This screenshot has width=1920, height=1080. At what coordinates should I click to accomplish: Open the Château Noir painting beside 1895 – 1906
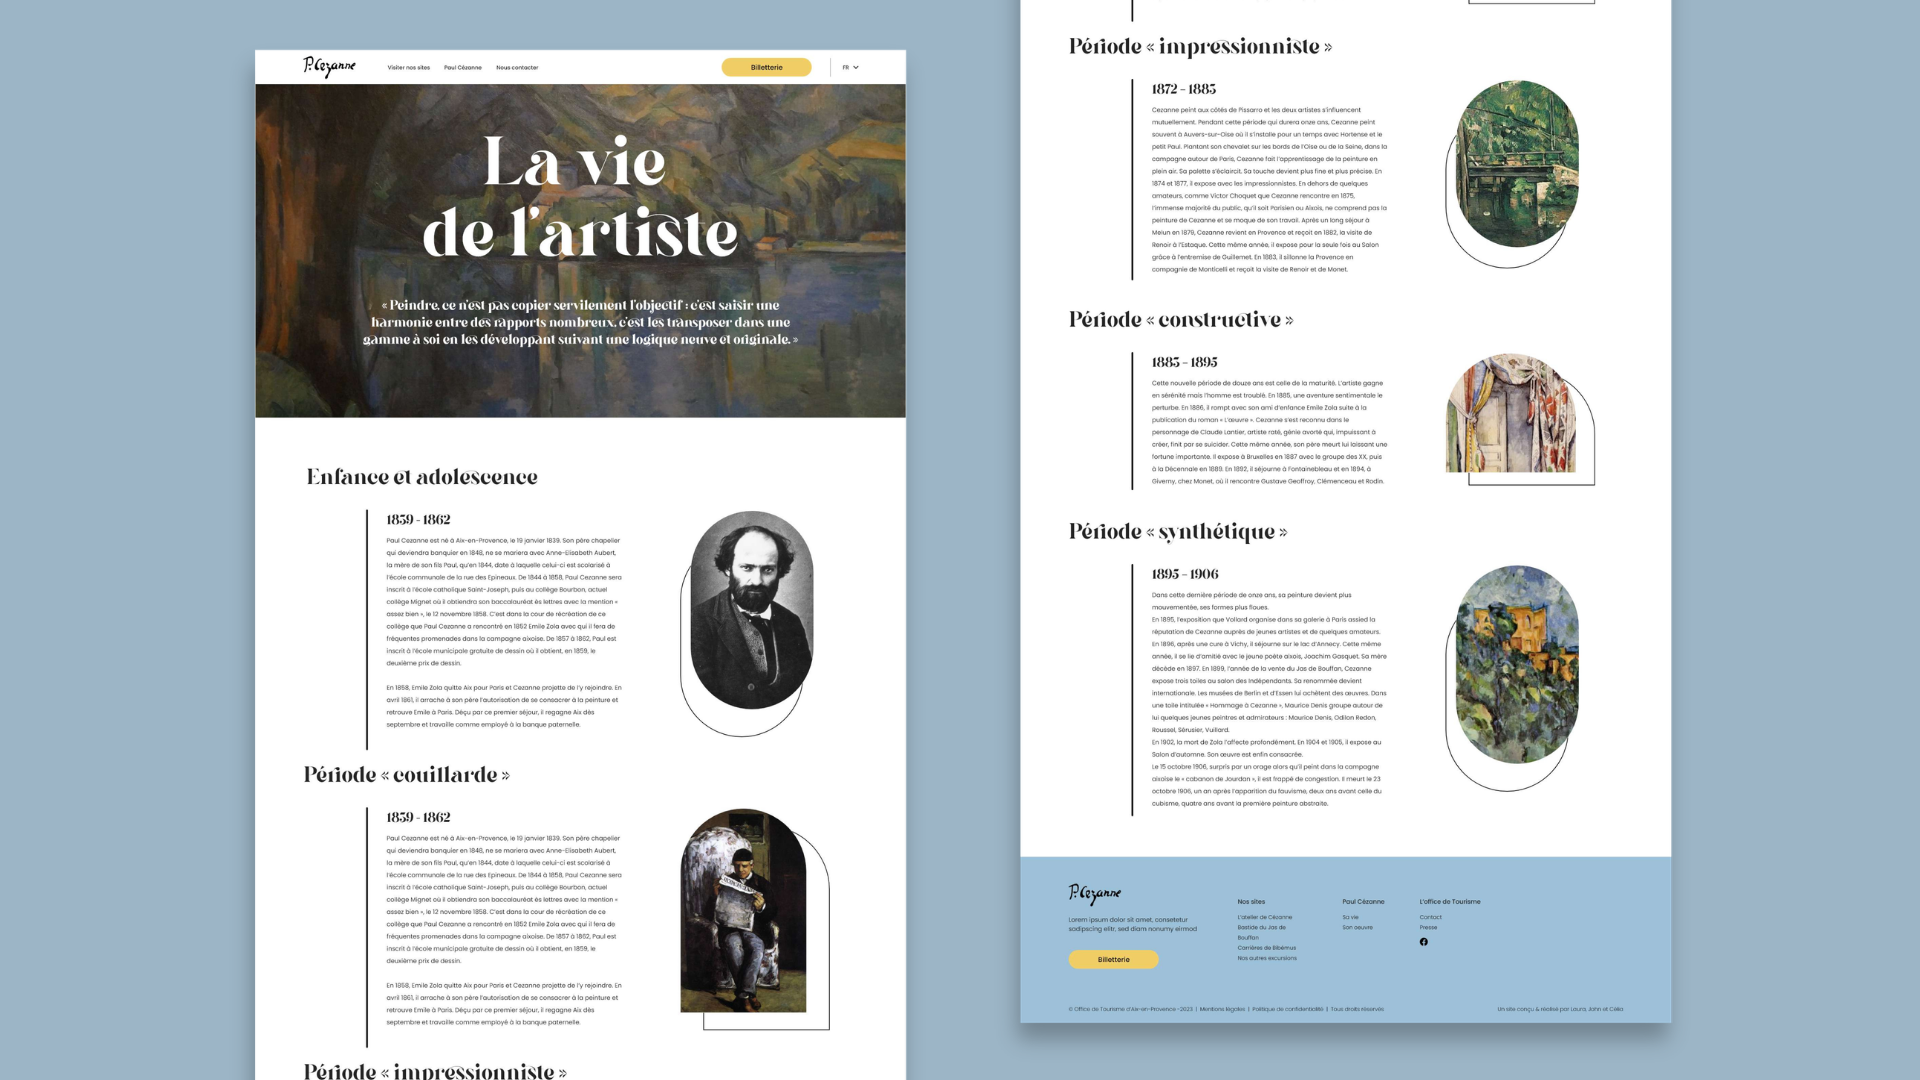1518,665
